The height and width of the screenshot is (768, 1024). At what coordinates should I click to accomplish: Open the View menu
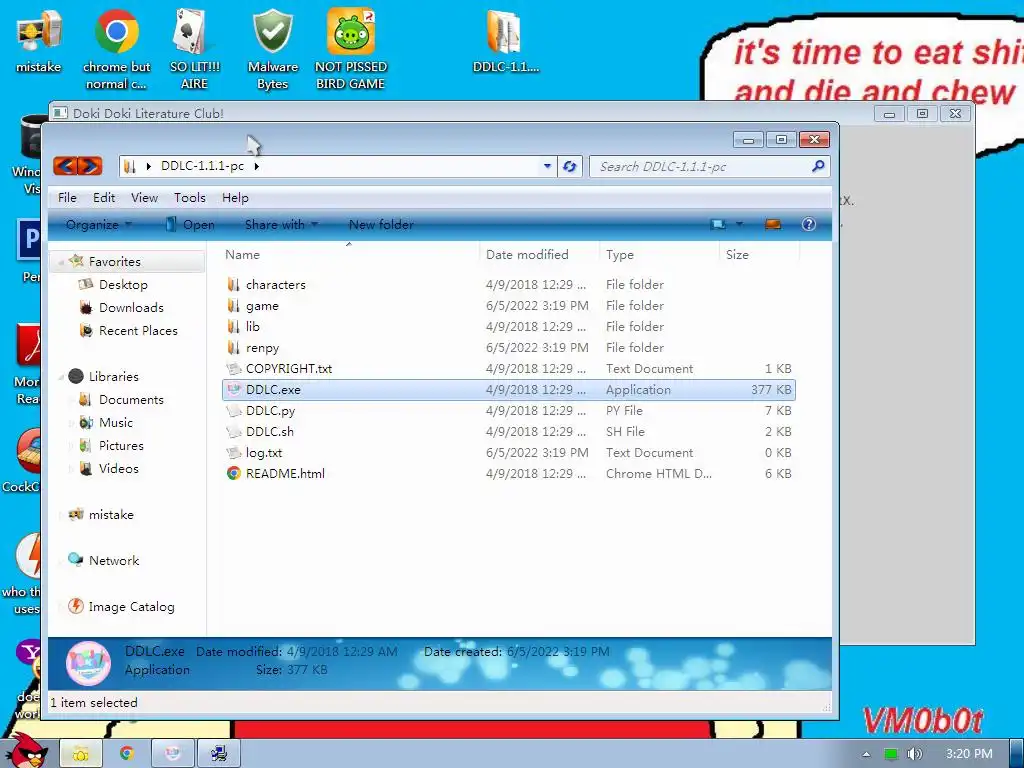pyautogui.click(x=144, y=198)
